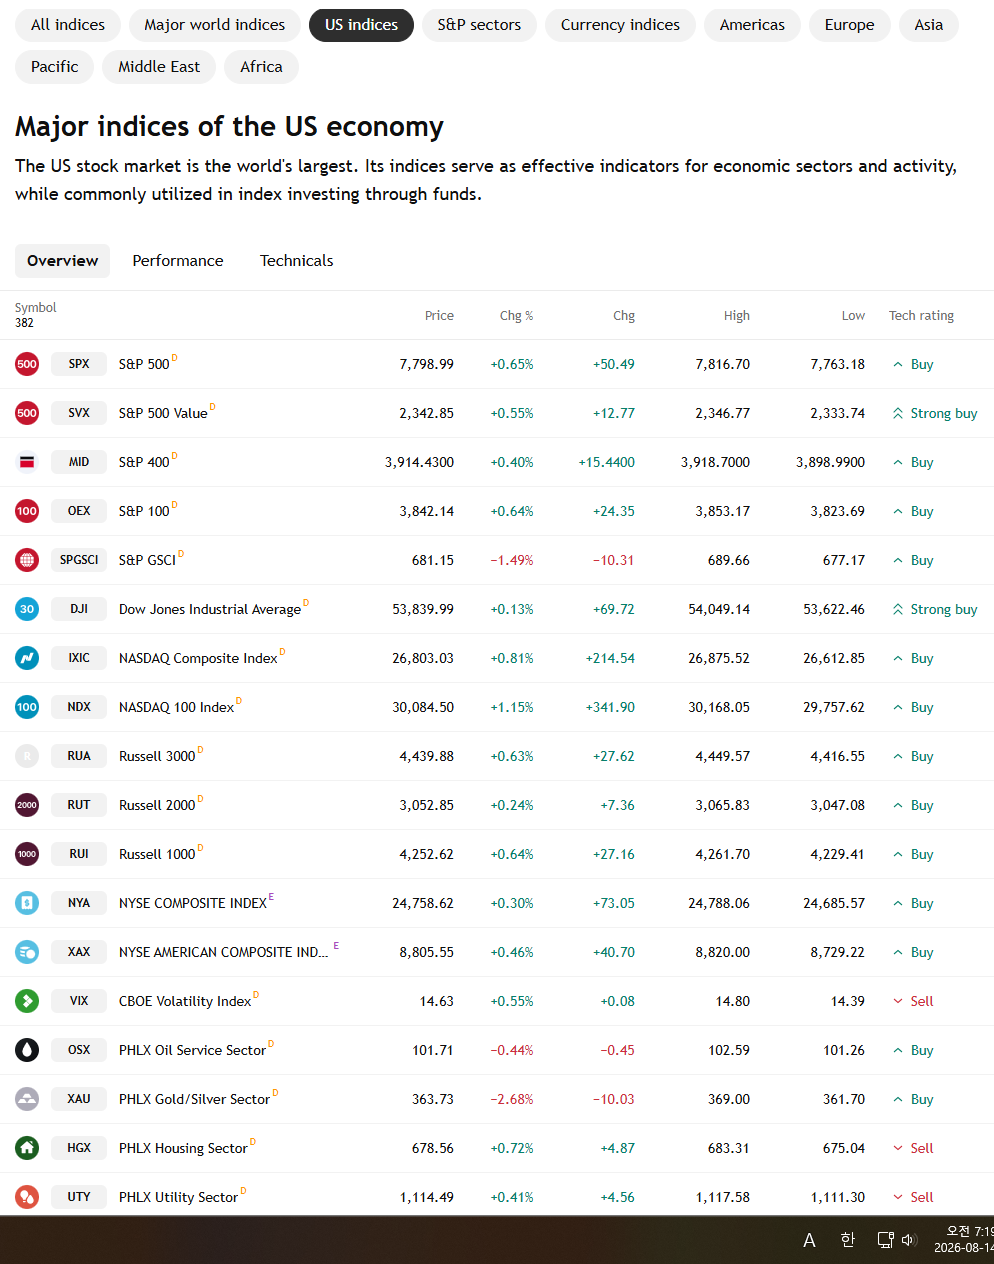Open the NASDAQ 100 Index link
Screen dimensions: 994x1264
pyautogui.click(x=176, y=707)
